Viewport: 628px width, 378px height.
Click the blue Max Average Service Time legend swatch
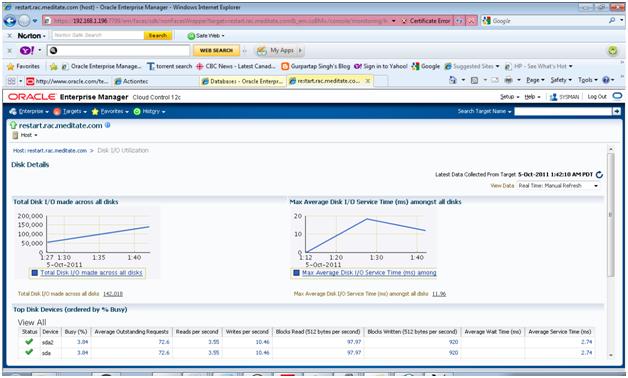point(296,273)
